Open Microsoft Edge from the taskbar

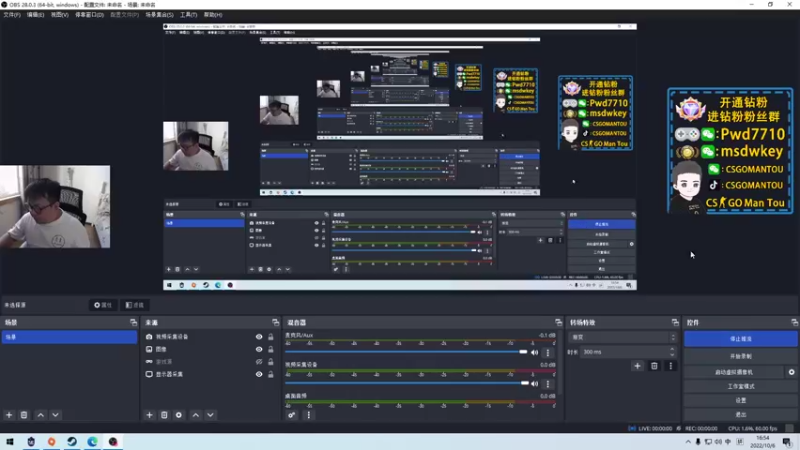tap(92, 441)
